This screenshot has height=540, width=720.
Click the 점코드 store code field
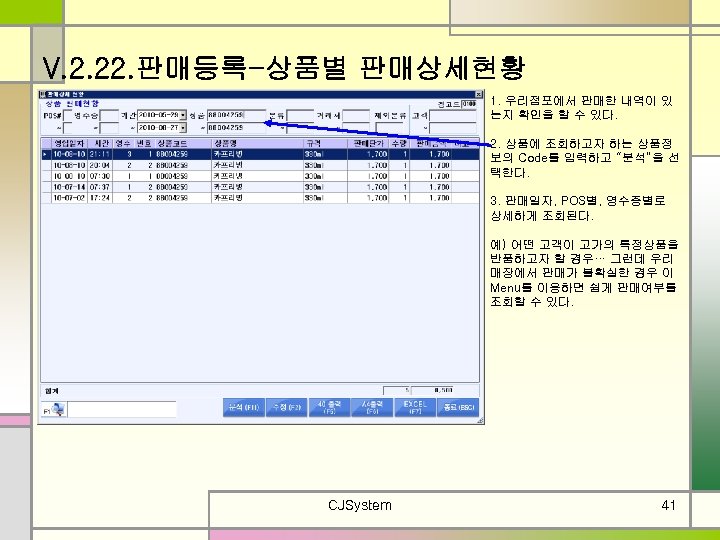pos(469,104)
